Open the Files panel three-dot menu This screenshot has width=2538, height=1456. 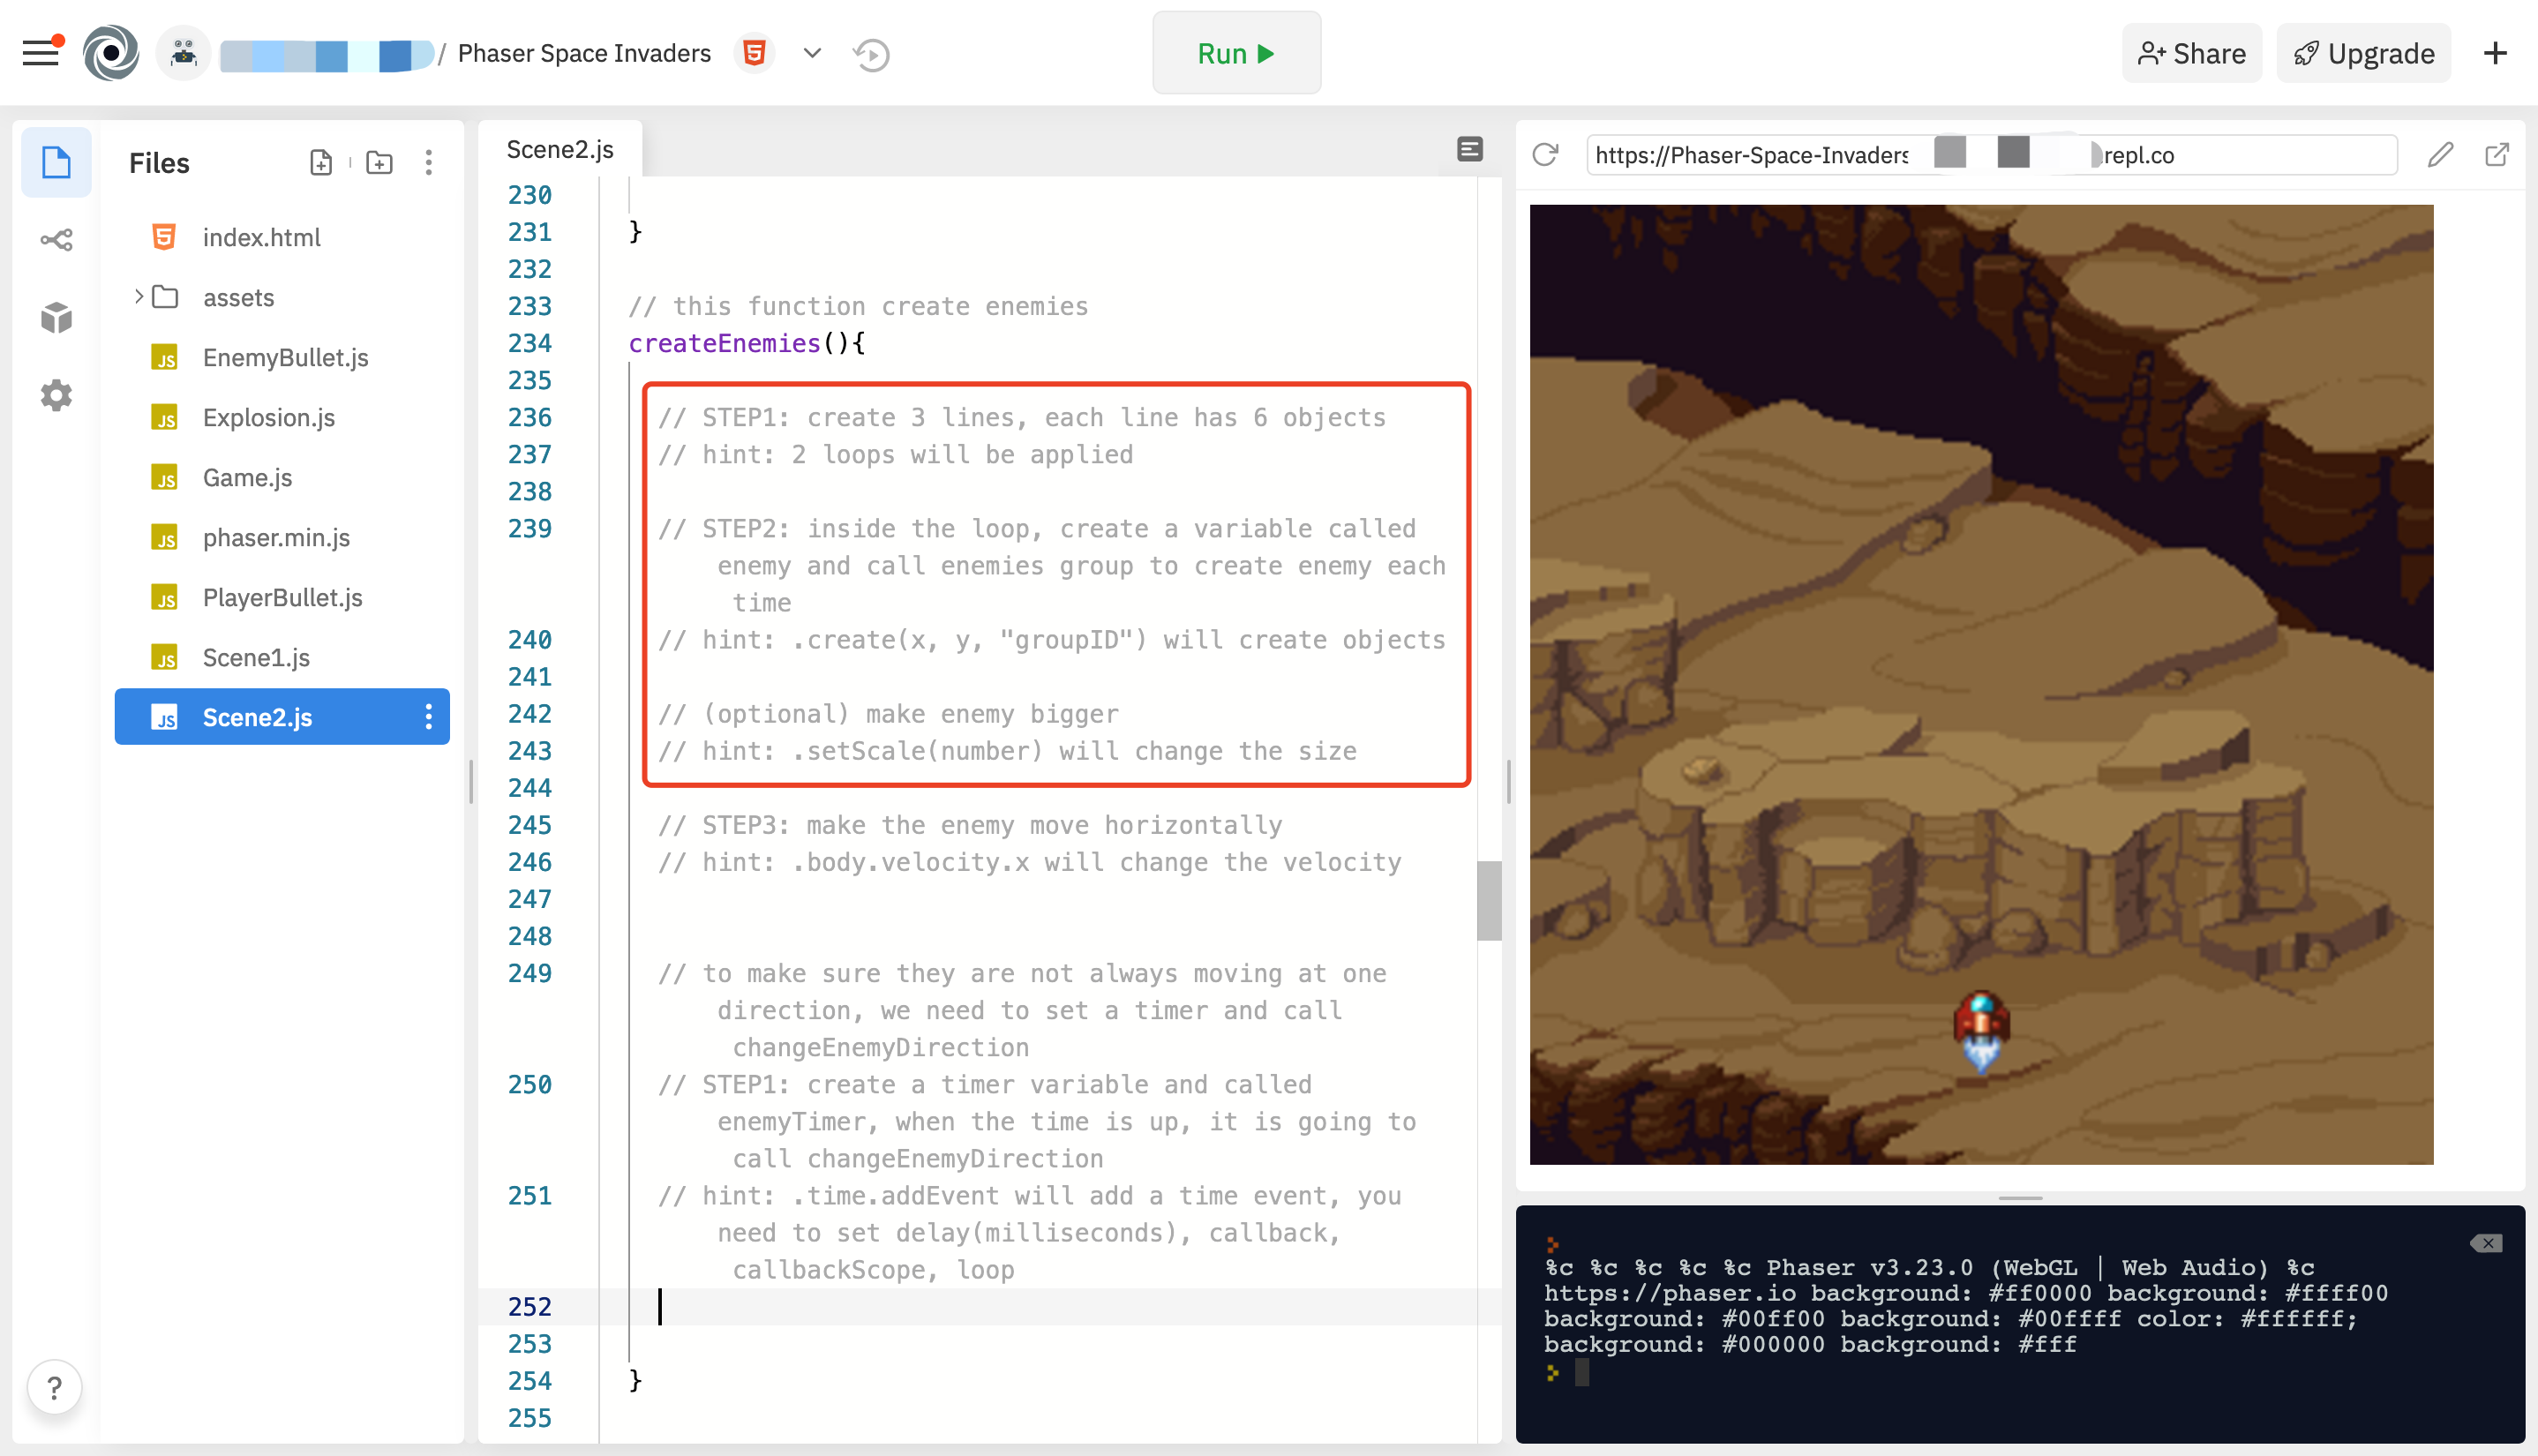click(429, 162)
